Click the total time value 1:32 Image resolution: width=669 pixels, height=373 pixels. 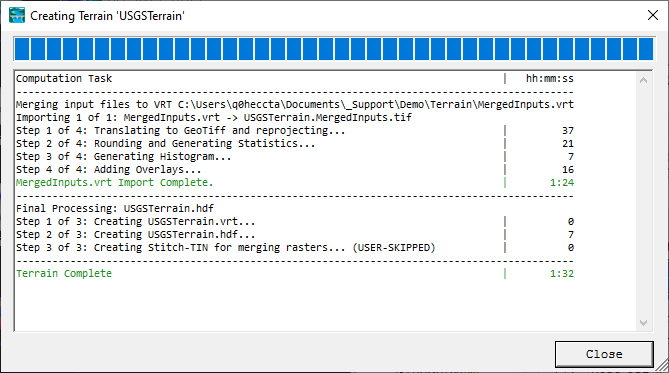point(562,274)
